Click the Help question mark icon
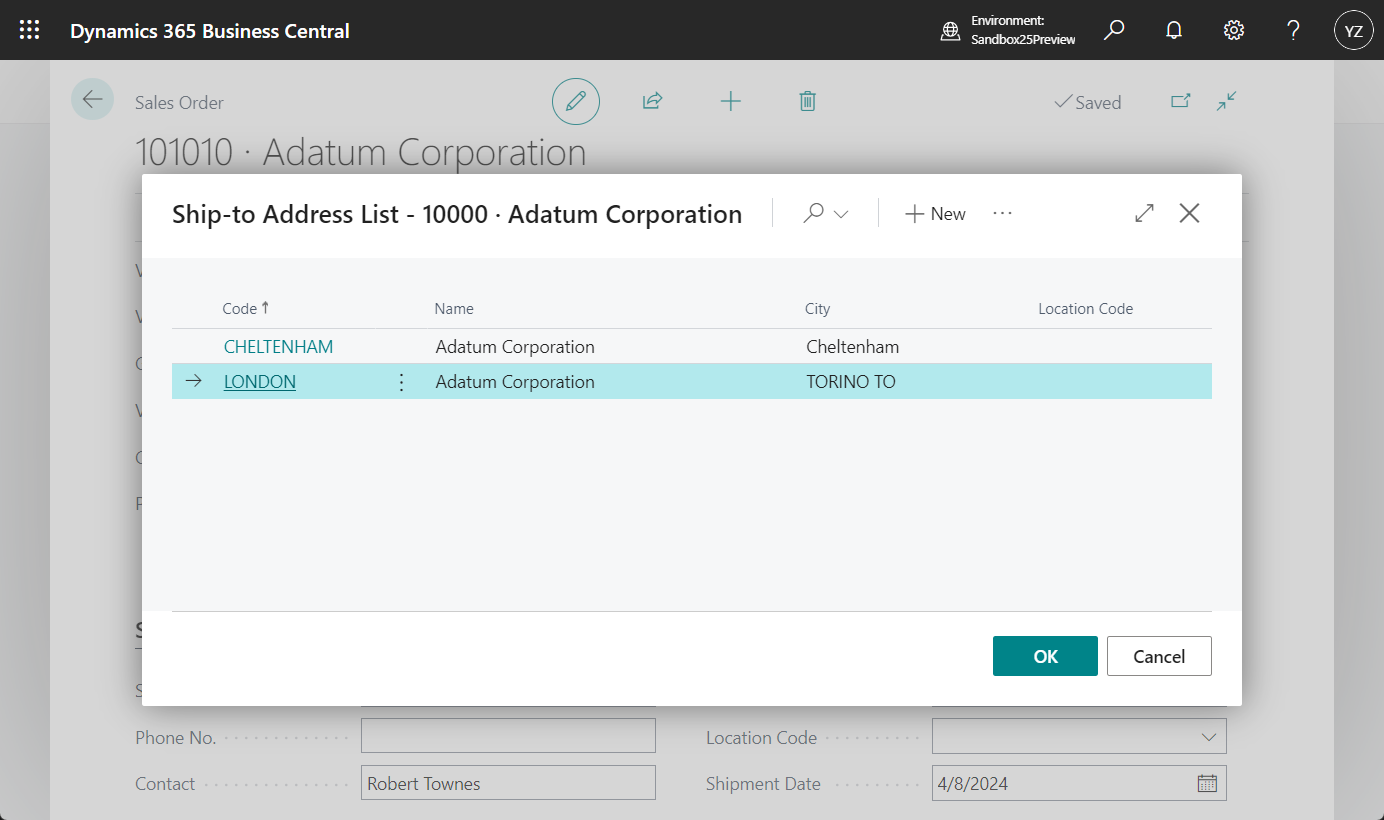 point(1293,30)
